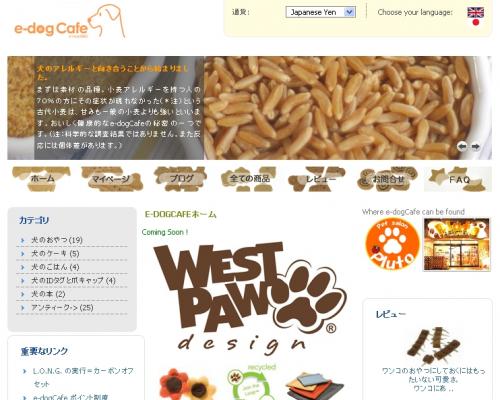
Task: Expand the アンティーク-> (25) category
Action: coord(62,308)
